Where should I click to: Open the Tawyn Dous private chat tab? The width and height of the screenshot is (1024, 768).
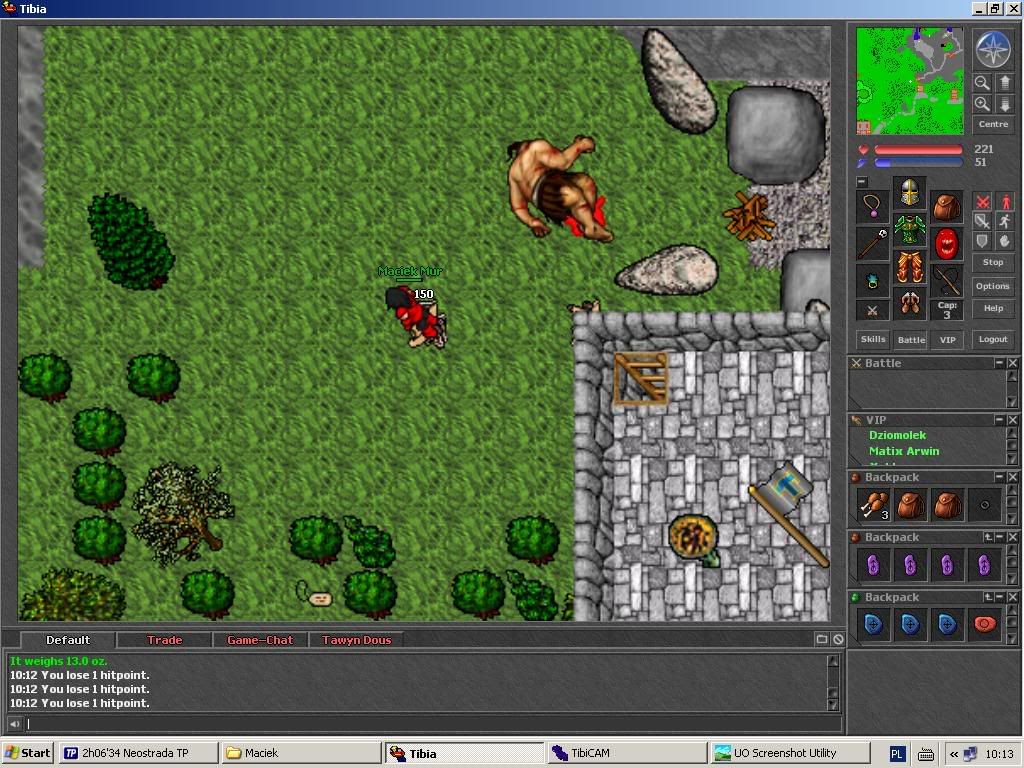tap(356, 640)
